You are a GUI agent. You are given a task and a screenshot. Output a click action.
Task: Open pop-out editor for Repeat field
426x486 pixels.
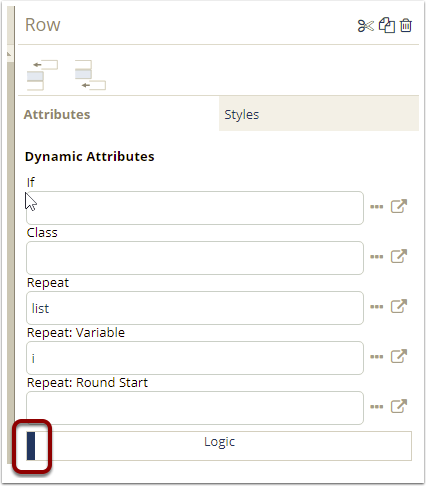click(399, 306)
